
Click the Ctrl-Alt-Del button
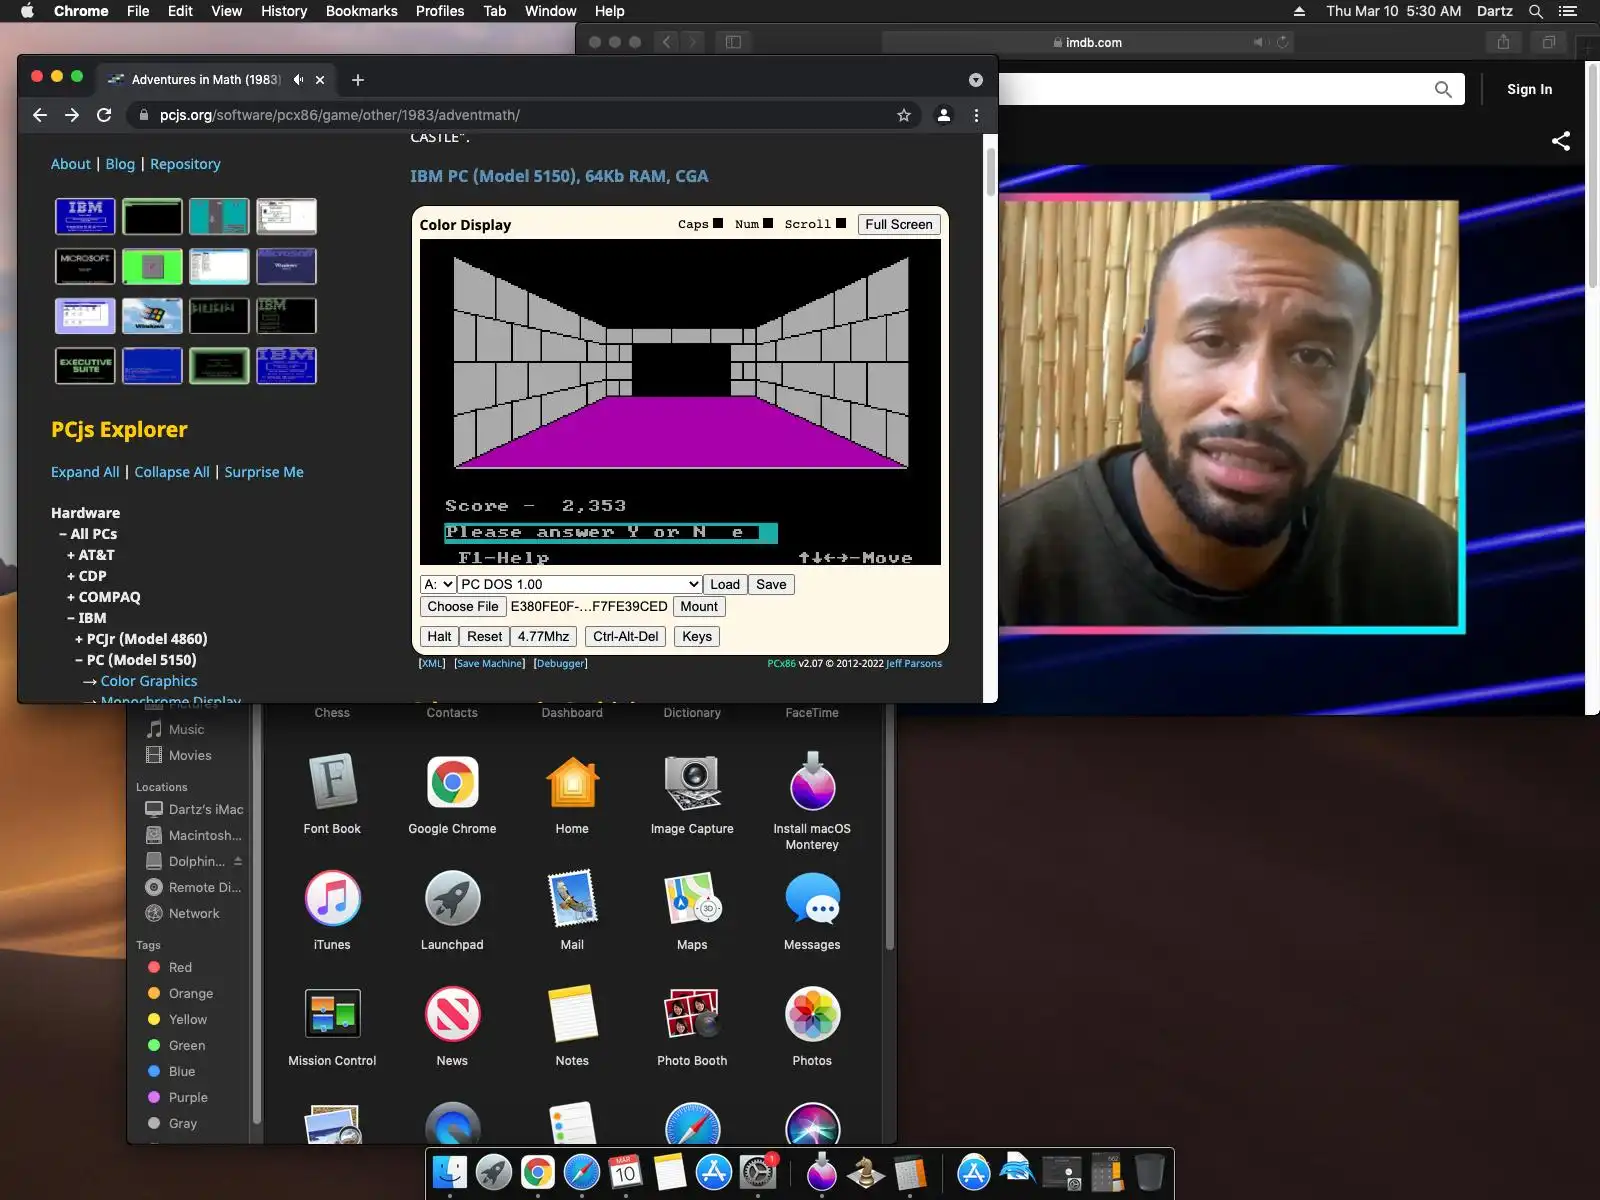coord(626,636)
